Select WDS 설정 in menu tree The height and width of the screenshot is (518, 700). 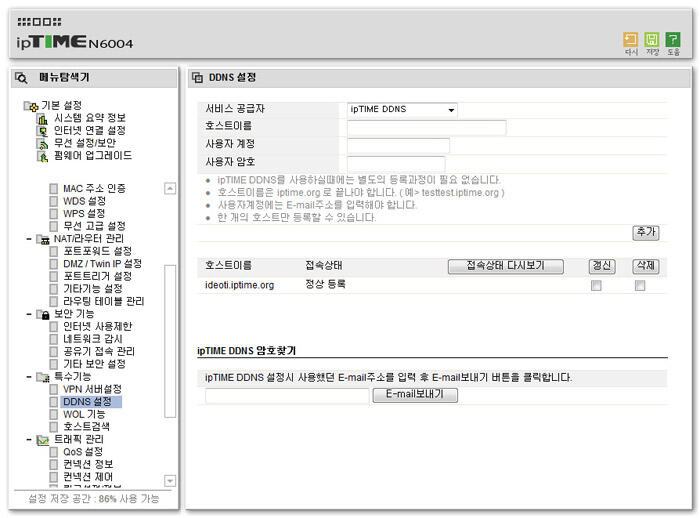click(84, 201)
